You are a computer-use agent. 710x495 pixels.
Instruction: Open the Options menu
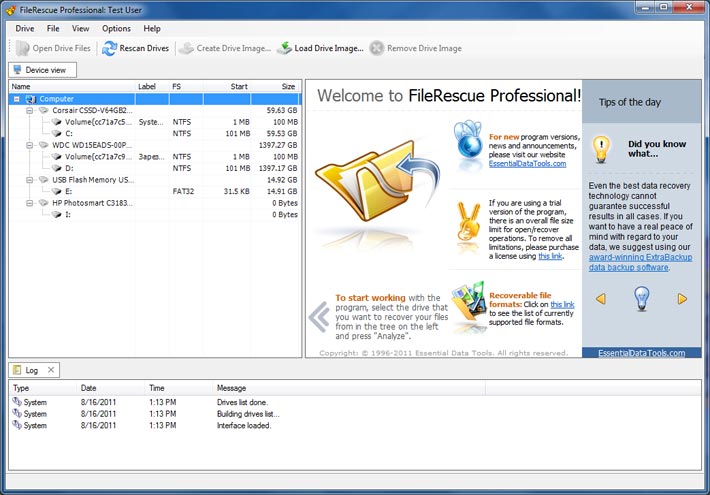(x=116, y=29)
